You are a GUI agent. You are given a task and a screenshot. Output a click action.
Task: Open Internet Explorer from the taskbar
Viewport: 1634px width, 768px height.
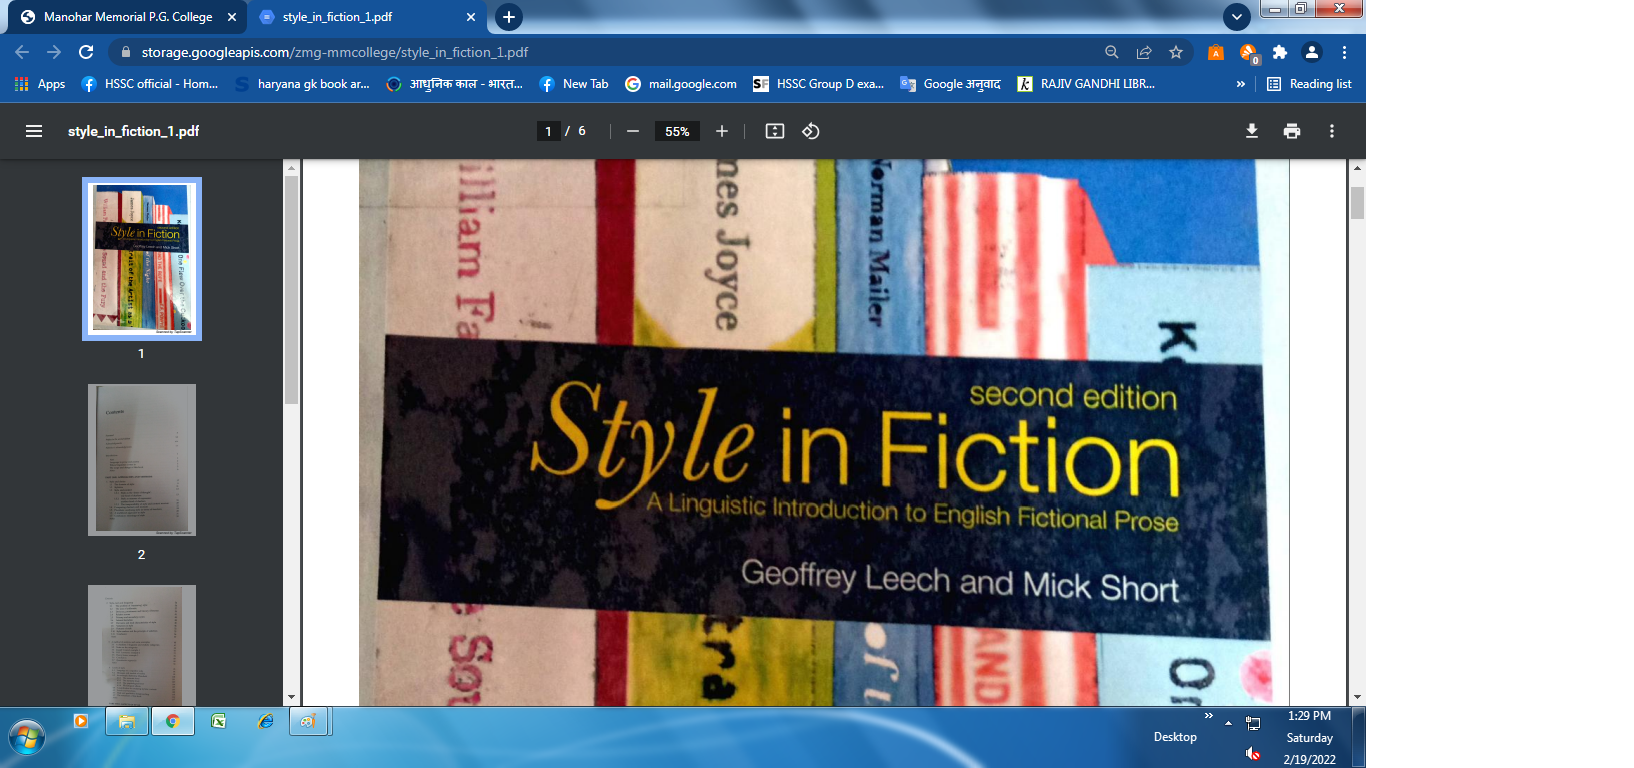click(265, 721)
